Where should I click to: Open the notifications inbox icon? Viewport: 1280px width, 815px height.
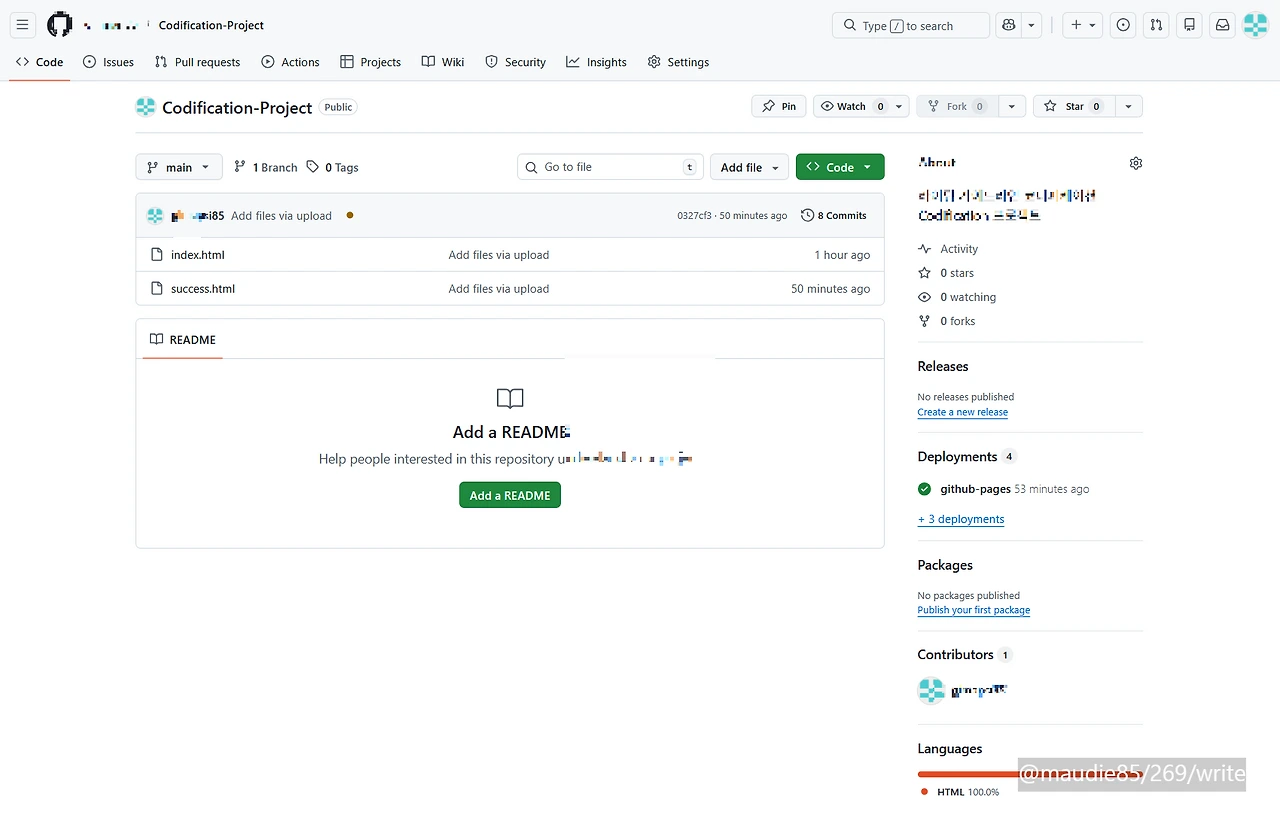pos(1222,25)
